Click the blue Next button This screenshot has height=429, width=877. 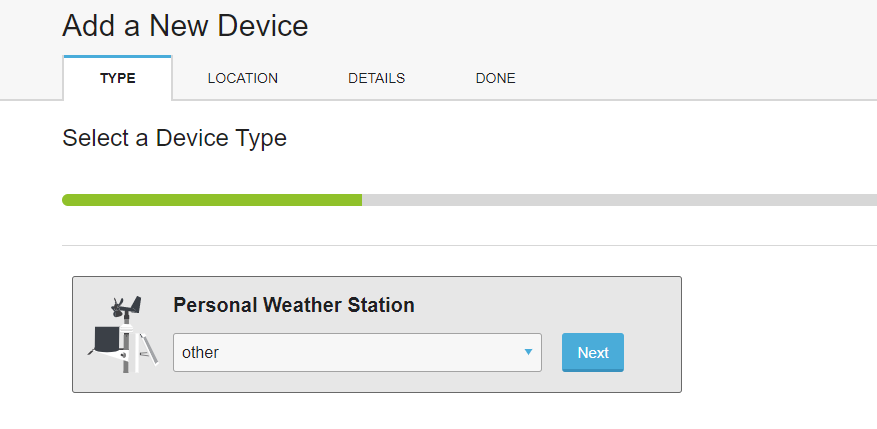point(593,352)
